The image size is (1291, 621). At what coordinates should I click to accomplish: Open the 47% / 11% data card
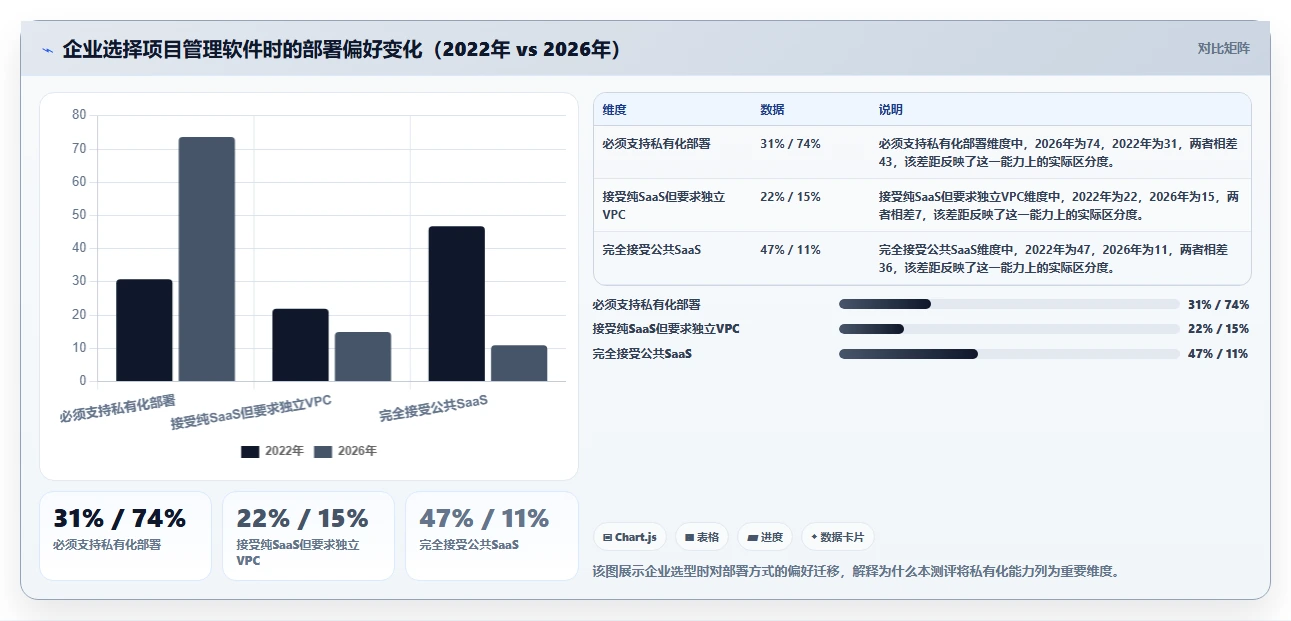coord(491,535)
